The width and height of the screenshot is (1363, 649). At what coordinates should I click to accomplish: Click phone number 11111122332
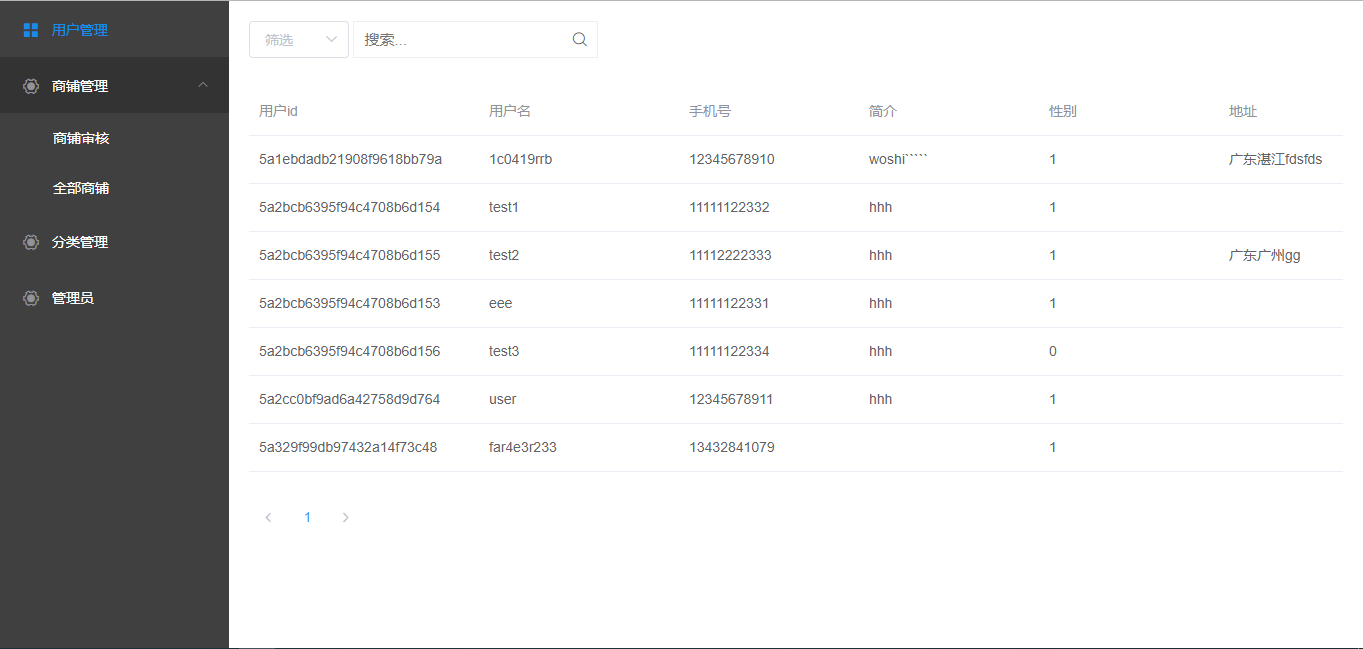729,207
